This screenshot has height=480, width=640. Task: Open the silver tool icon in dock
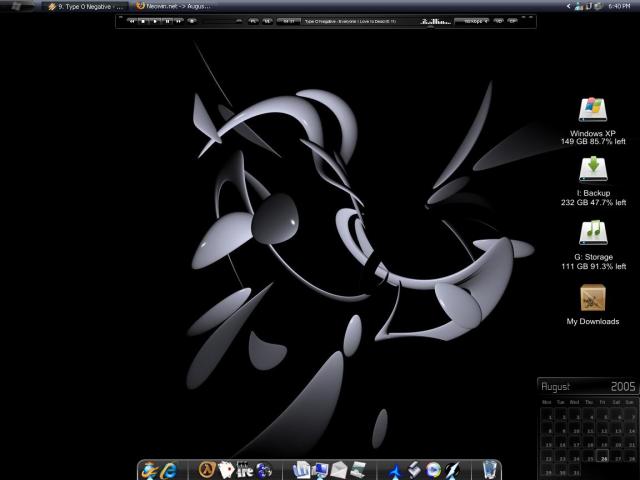tap(414, 470)
